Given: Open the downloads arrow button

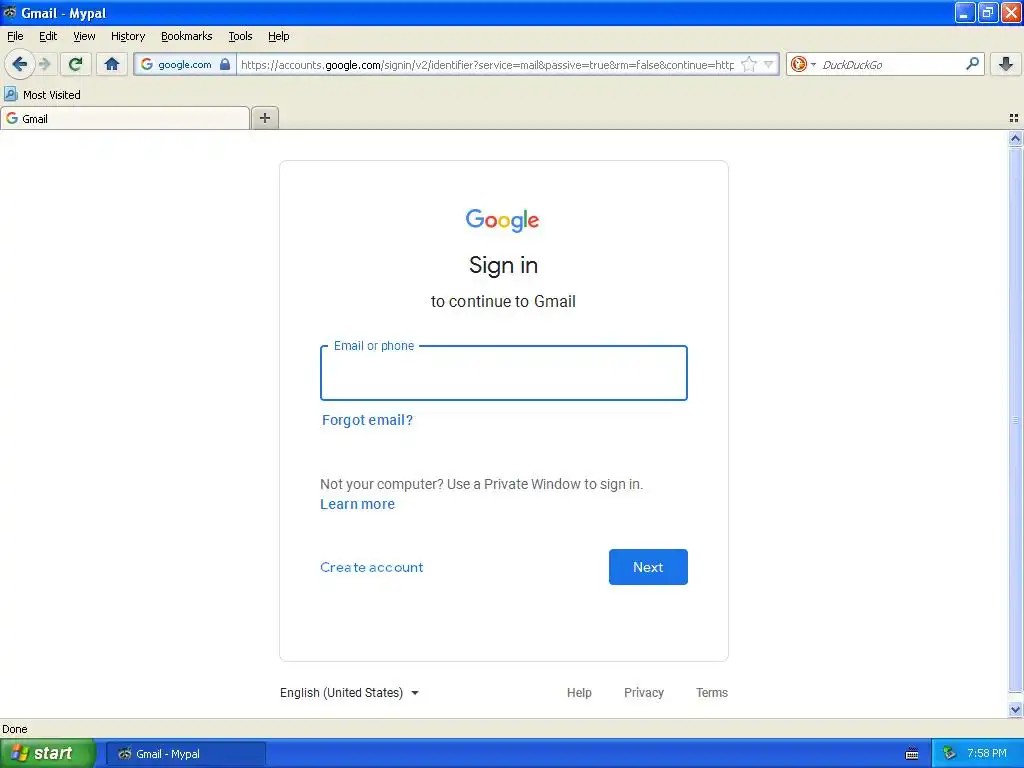Looking at the screenshot, I should (1006, 64).
